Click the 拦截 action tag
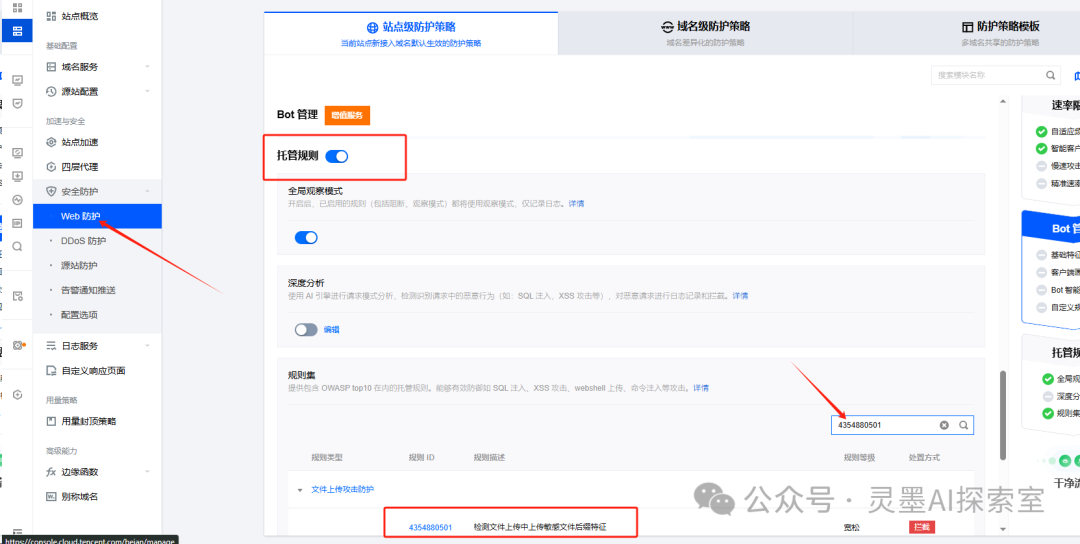Viewport: 1080px width, 544px height. click(922, 527)
